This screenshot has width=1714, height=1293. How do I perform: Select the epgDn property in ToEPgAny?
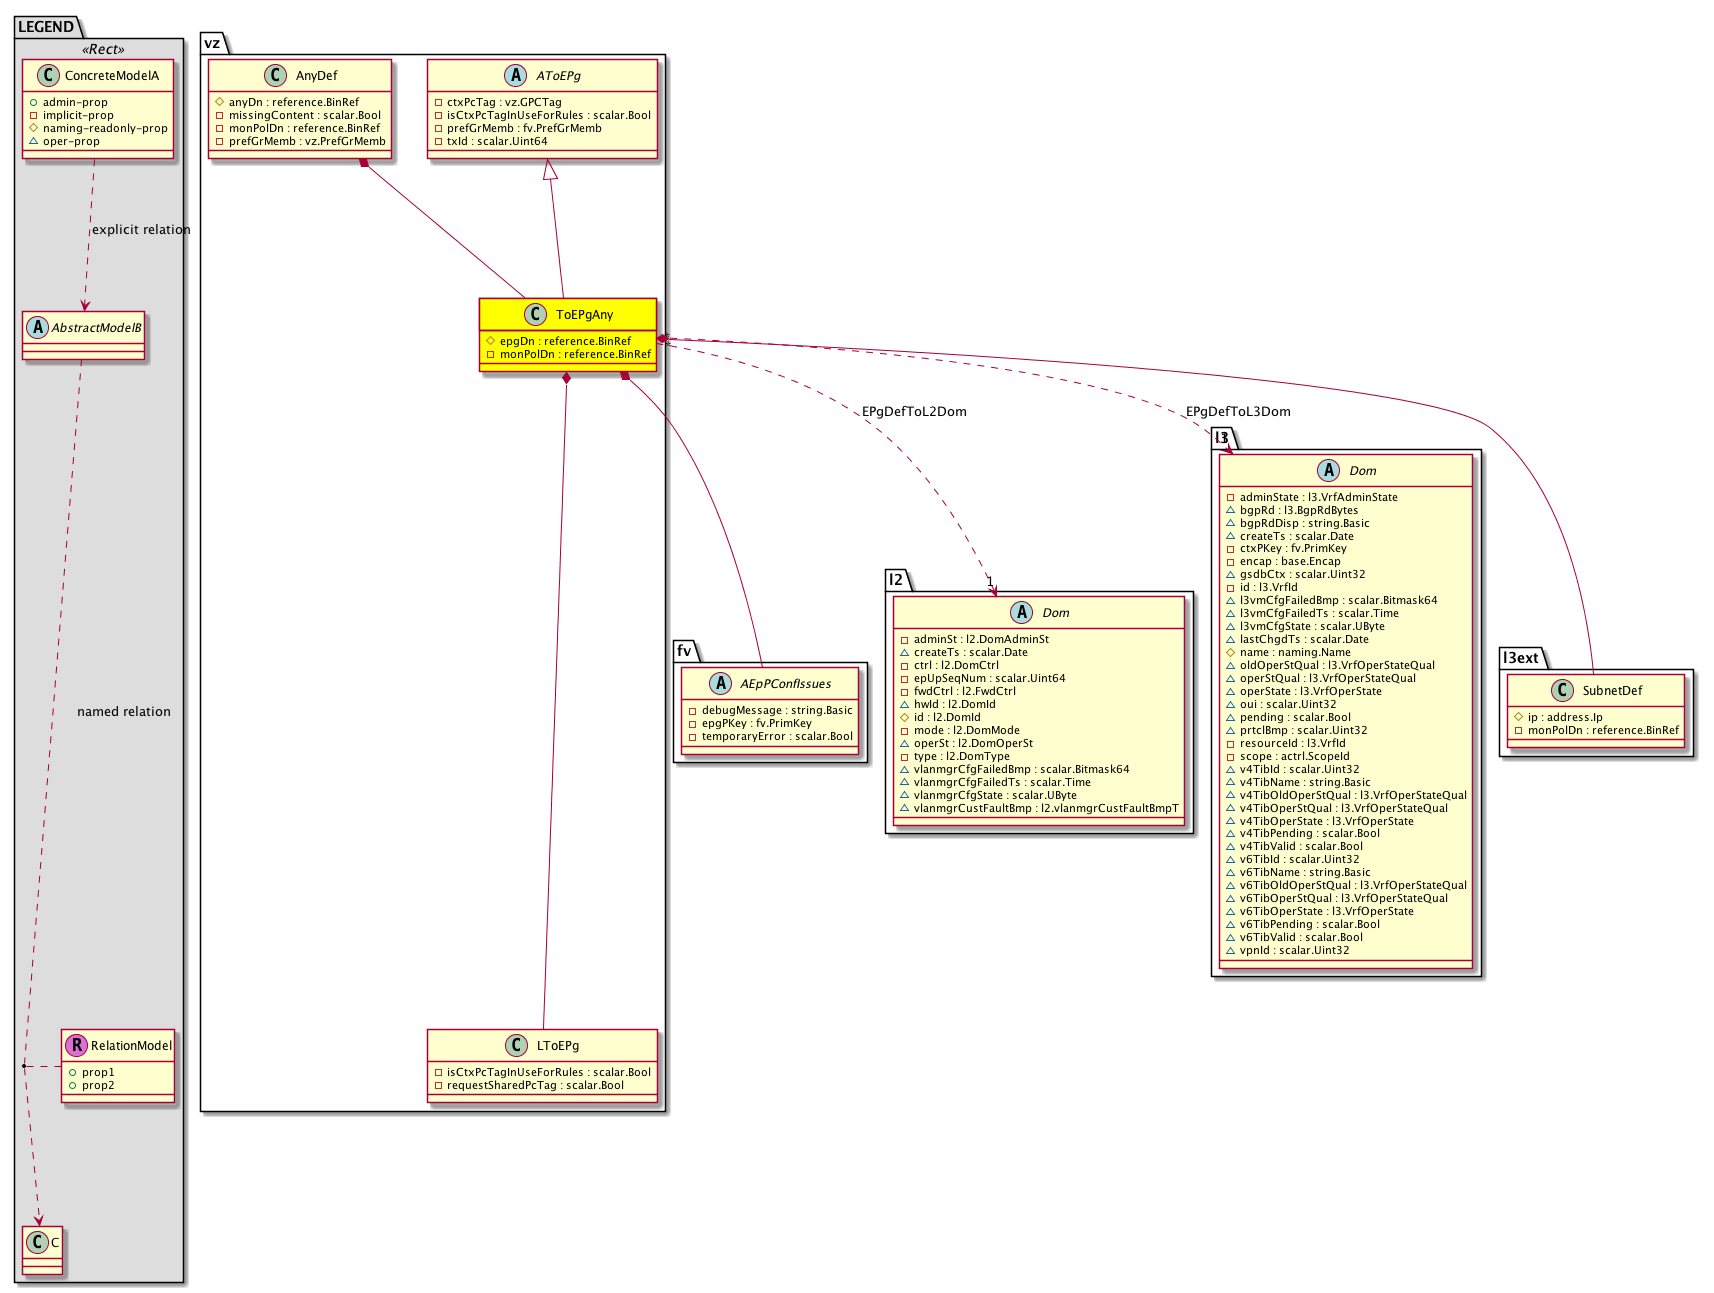565,341
